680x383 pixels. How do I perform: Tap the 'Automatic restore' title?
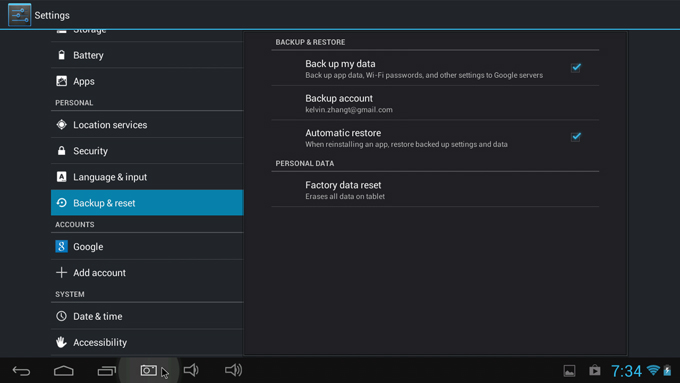click(x=343, y=133)
